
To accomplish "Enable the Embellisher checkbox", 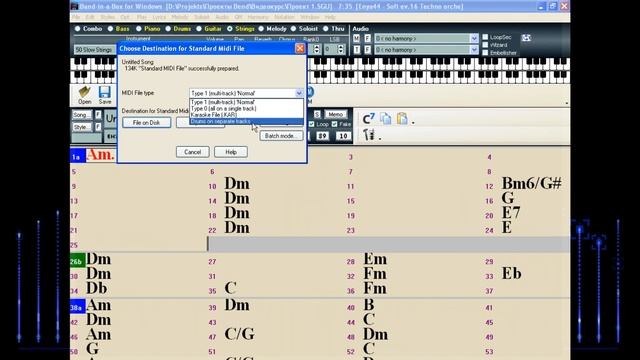I will 485,53.
